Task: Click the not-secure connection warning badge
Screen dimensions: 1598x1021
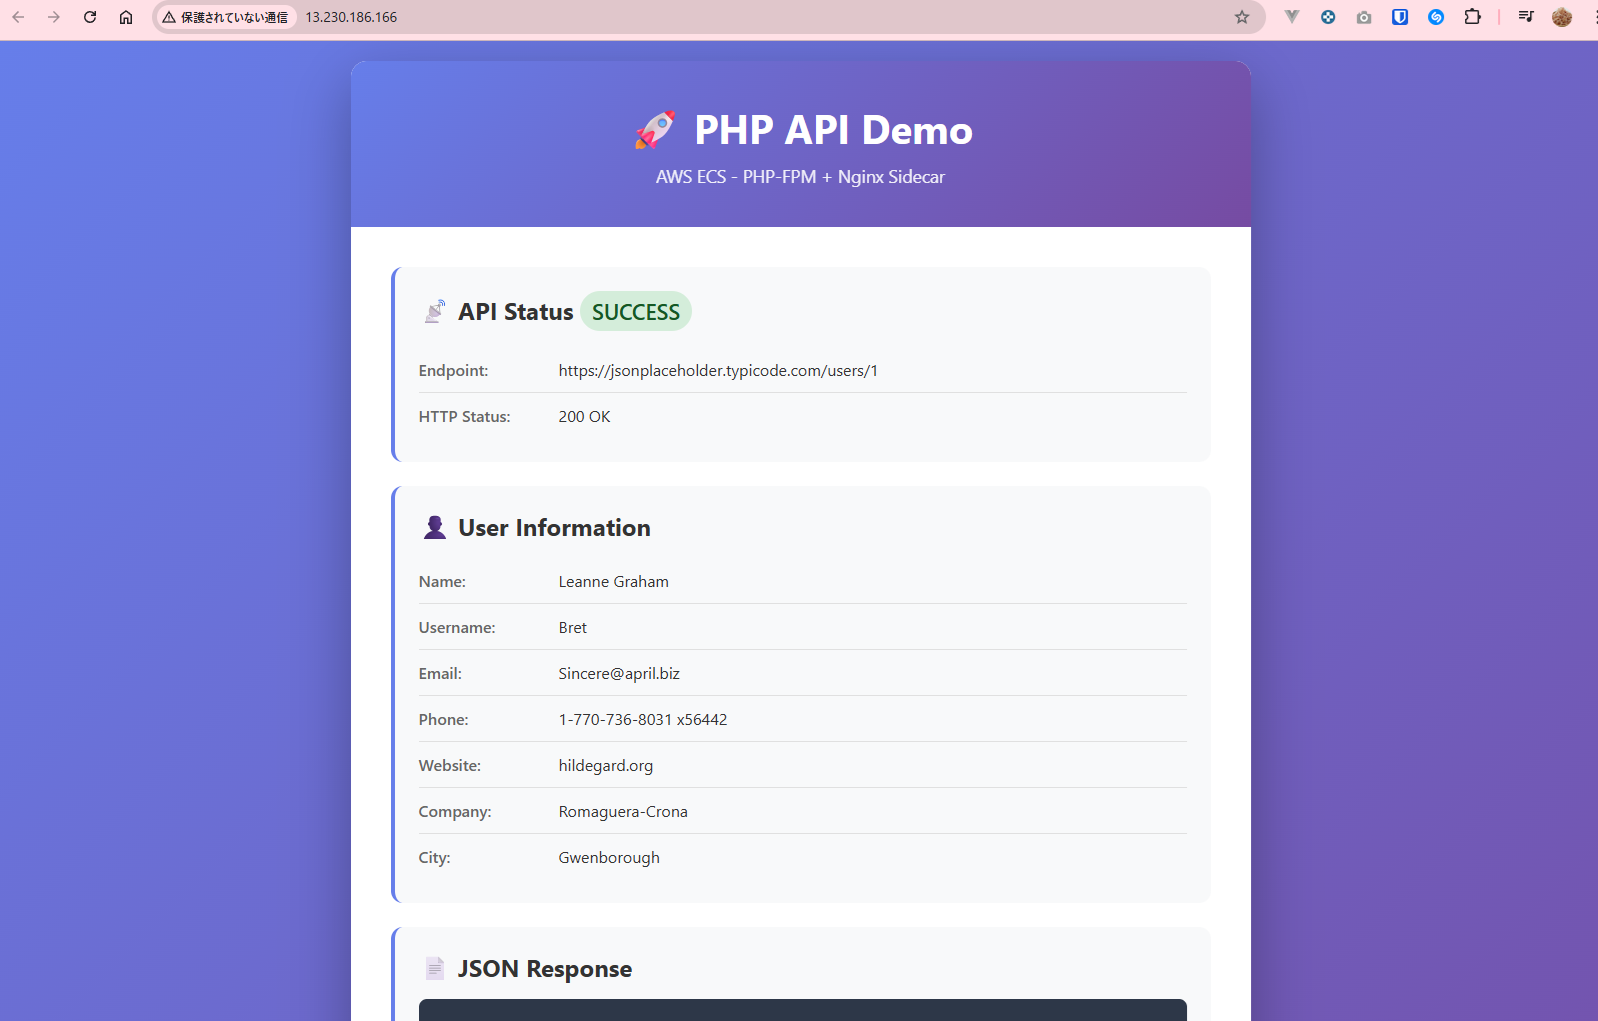Action: point(226,17)
